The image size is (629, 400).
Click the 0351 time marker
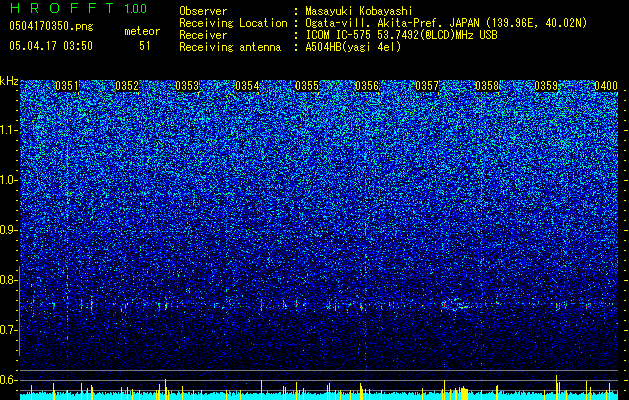pos(67,86)
